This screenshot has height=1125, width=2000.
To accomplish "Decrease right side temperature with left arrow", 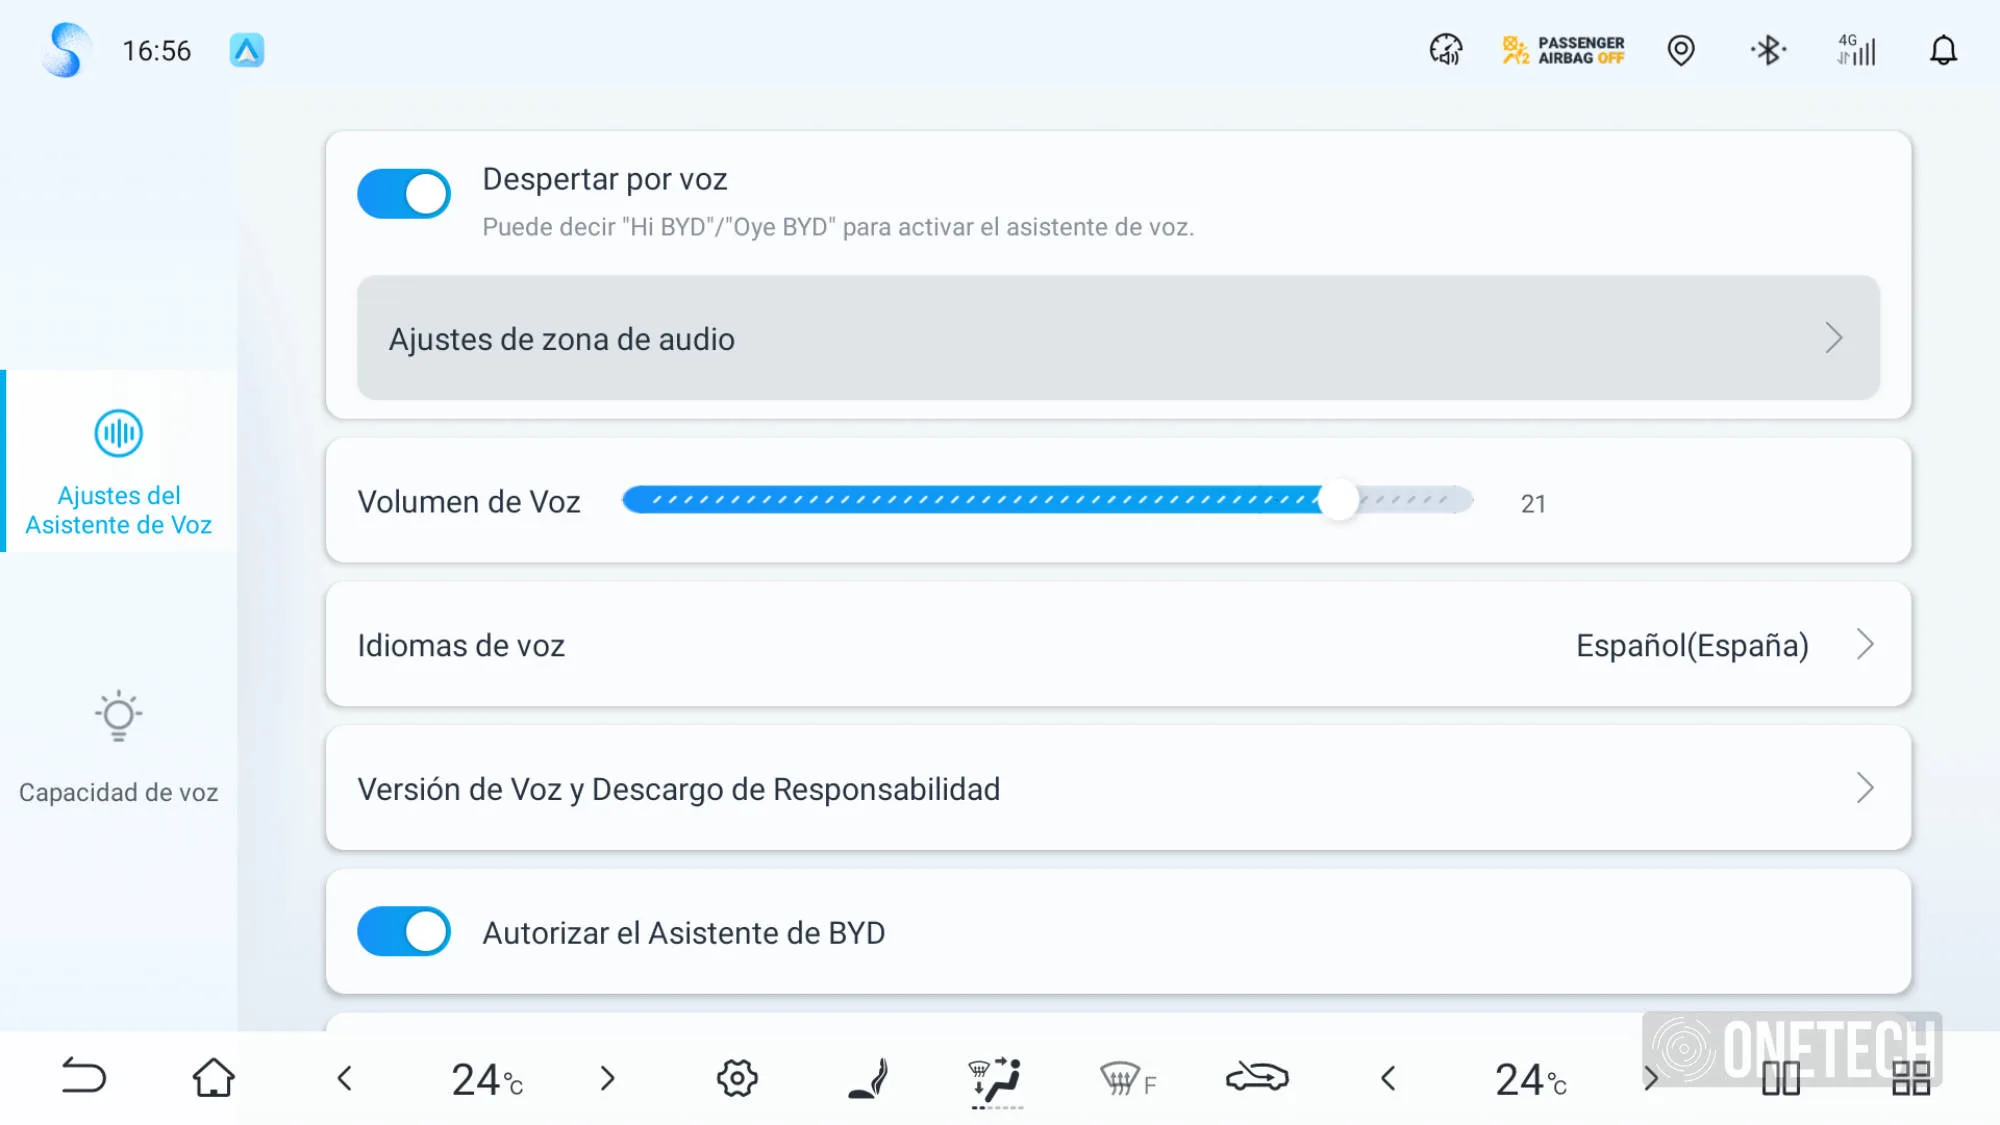I will click(1388, 1078).
